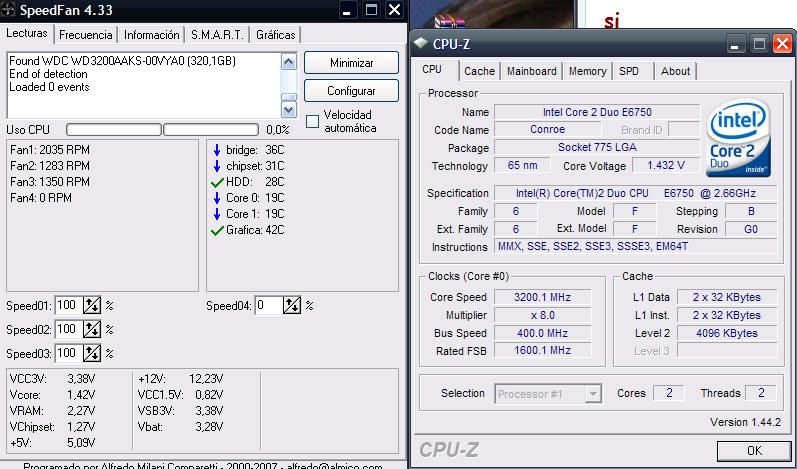This screenshot has height=469, width=797.
Task: Click the SpeedFan title bar icon
Action: [11, 11]
